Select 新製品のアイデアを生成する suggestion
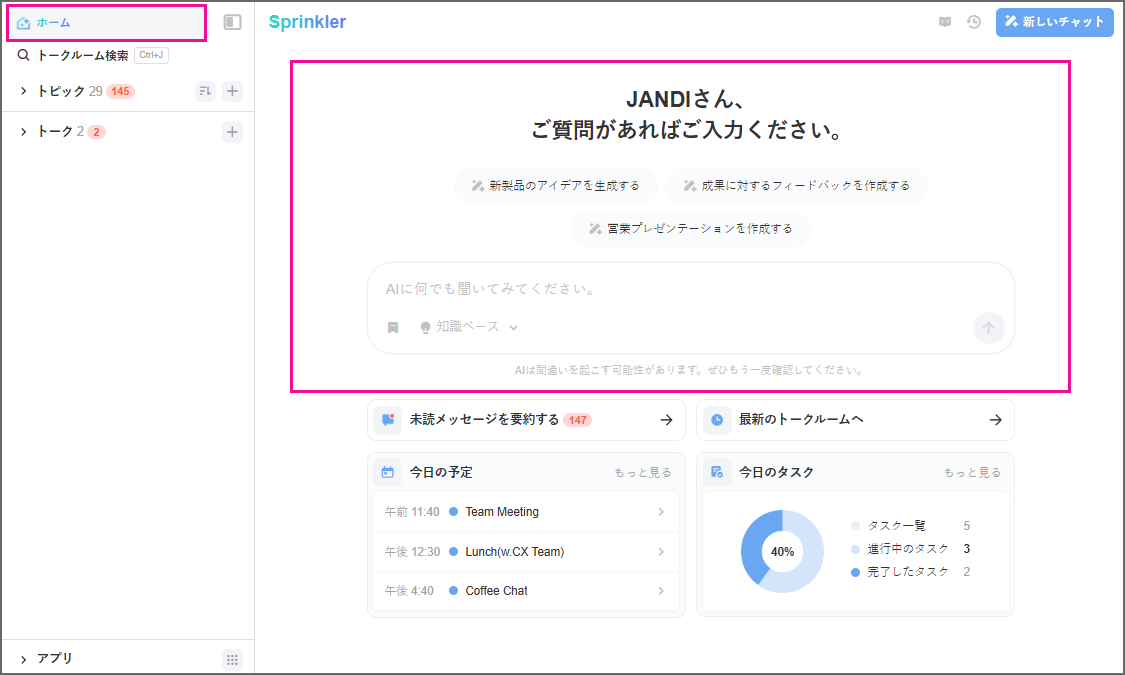Screen dimensions: 1125x675 pos(555,186)
